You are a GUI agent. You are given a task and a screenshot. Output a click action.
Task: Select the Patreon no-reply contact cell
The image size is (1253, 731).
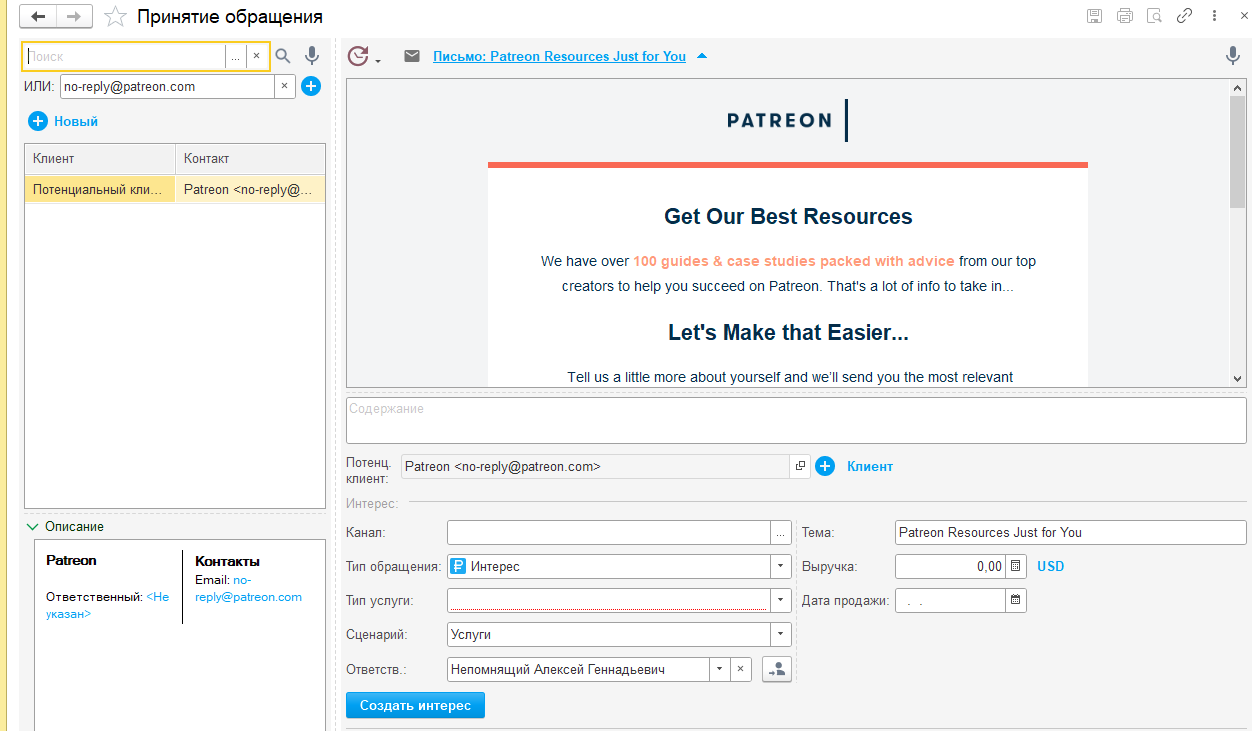pos(250,189)
